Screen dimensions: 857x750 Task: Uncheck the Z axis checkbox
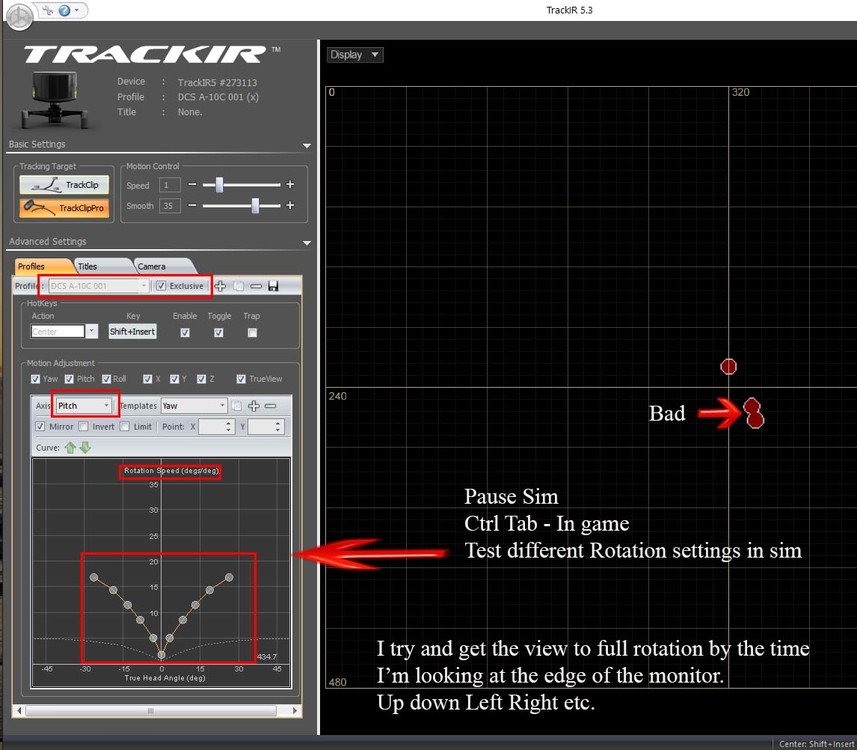[202, 379]
